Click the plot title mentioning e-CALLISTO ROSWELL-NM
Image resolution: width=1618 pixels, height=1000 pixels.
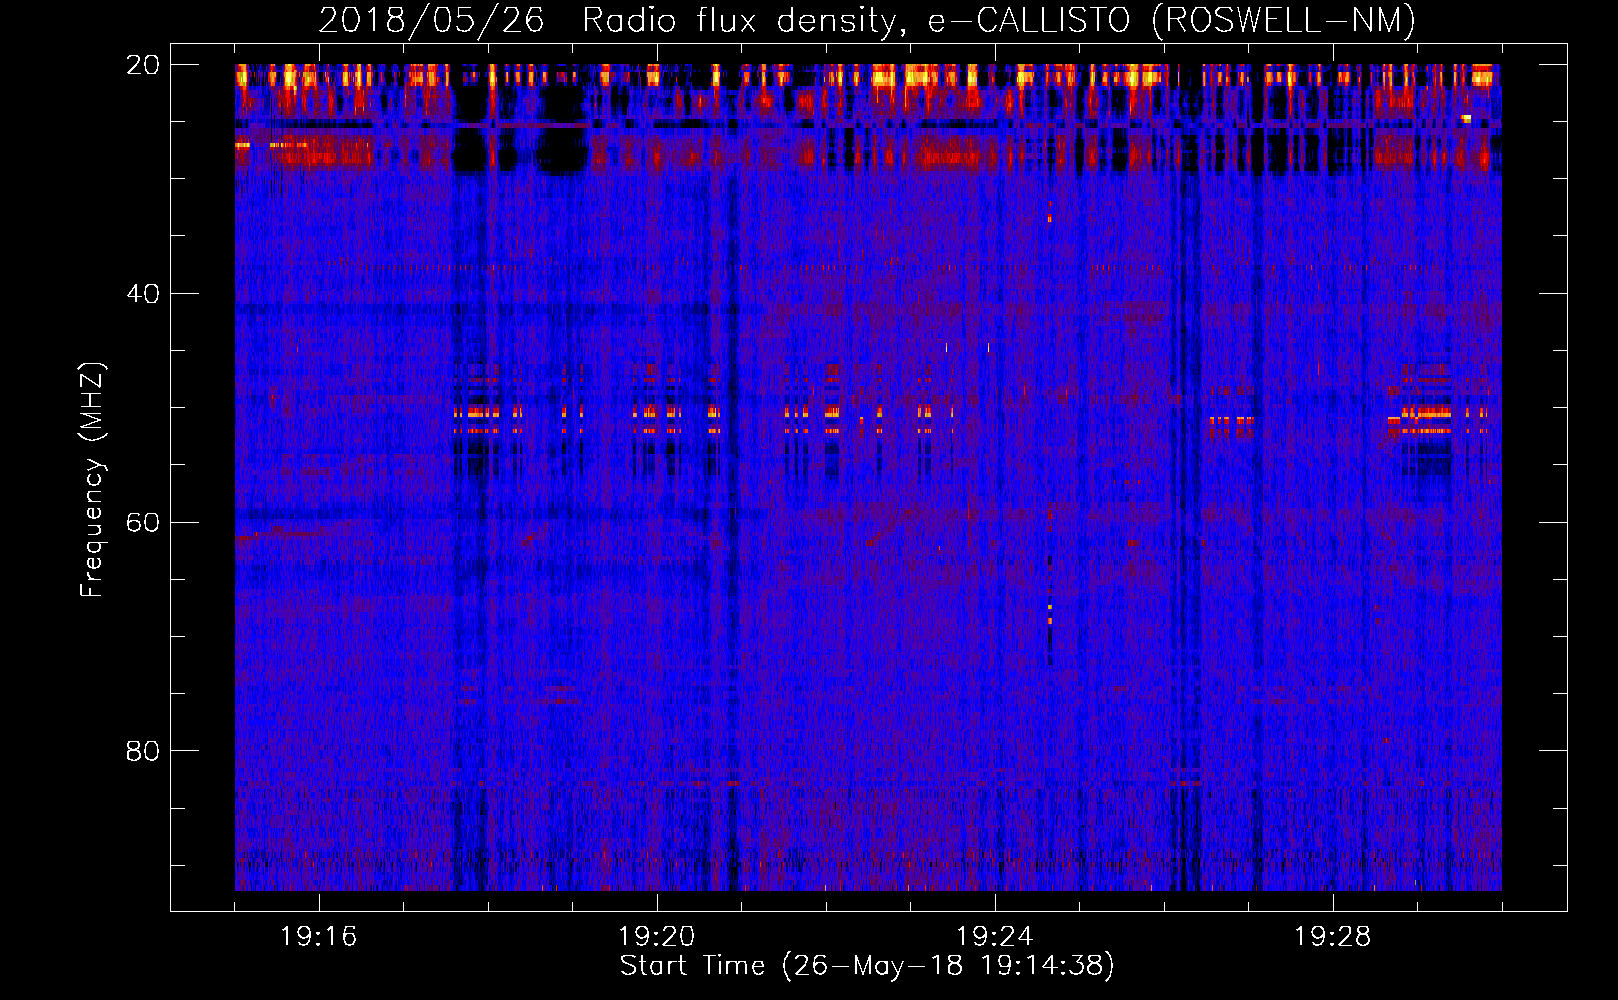[x=867, y=21]
